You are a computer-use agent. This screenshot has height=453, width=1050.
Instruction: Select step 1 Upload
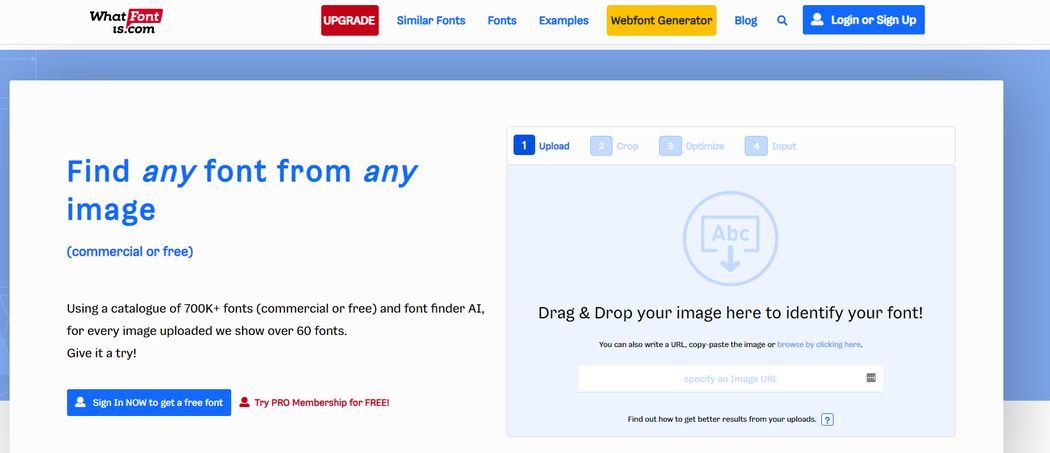tap(542, 146)
